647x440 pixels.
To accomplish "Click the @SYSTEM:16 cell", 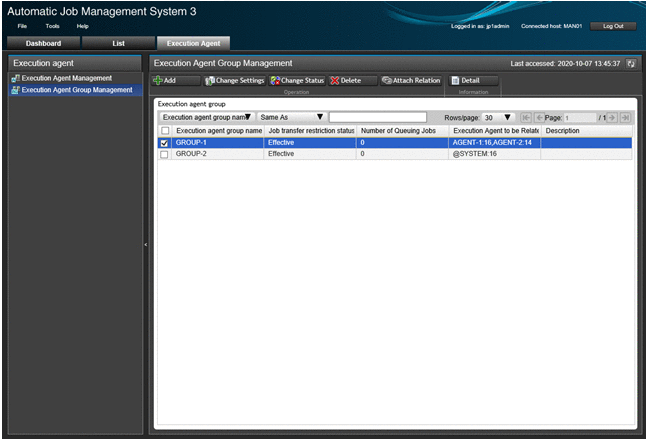I will point(495,154).
